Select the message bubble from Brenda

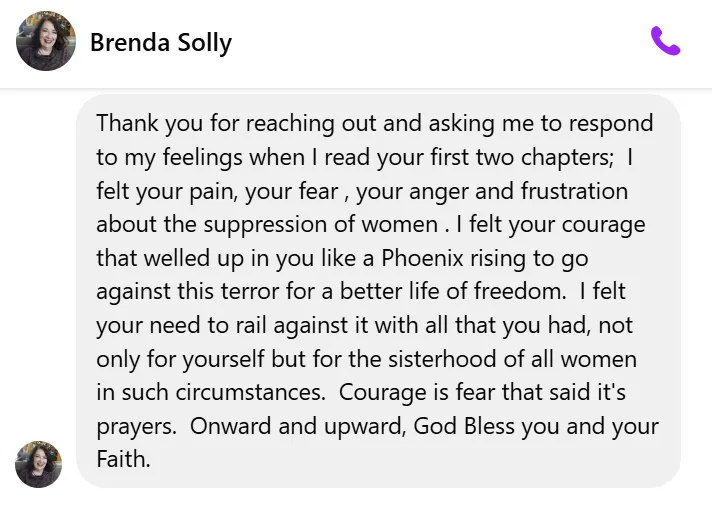tap(378, 291)
